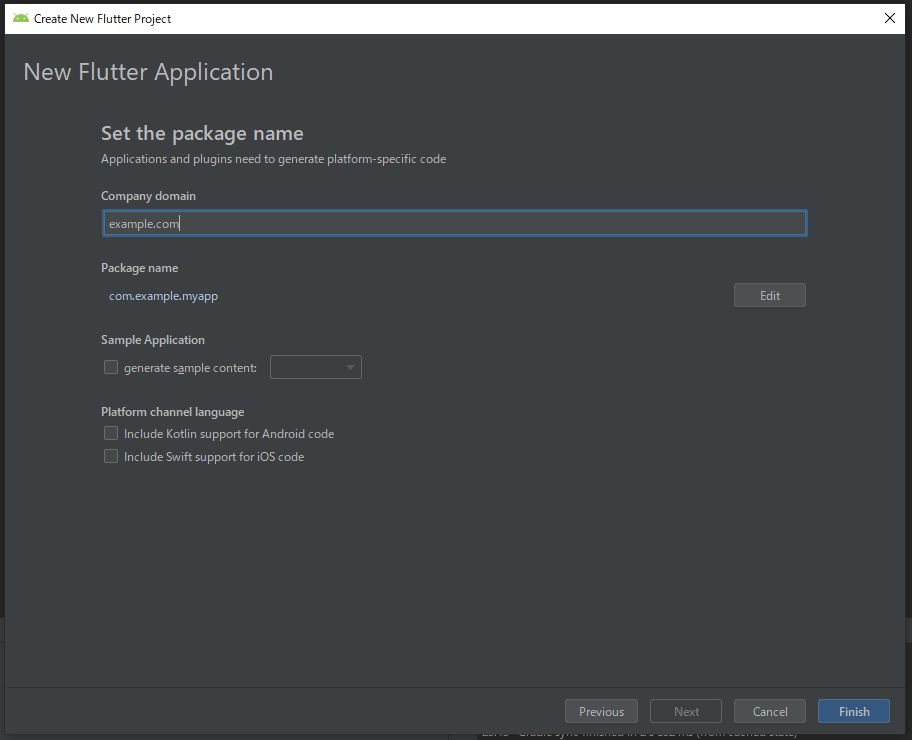Click the Set the package name heading
Screen dimensions: 912x740
tap(202, 133)
